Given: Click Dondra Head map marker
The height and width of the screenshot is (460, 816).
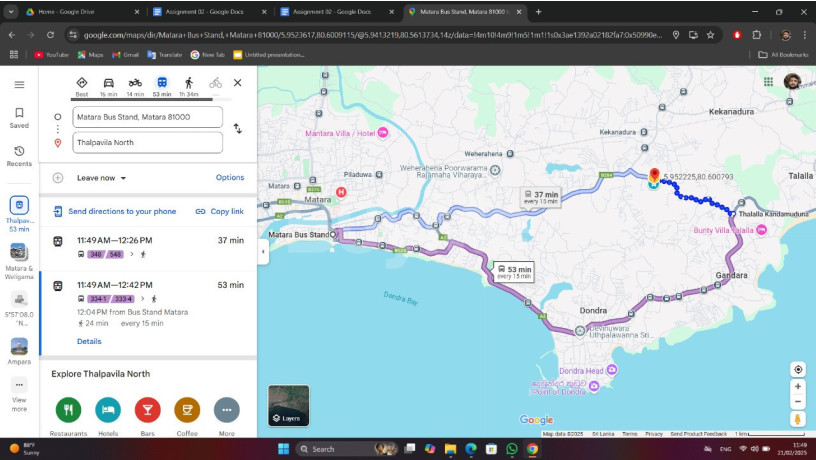Looking at the screenshot, I should coord(612,370).
